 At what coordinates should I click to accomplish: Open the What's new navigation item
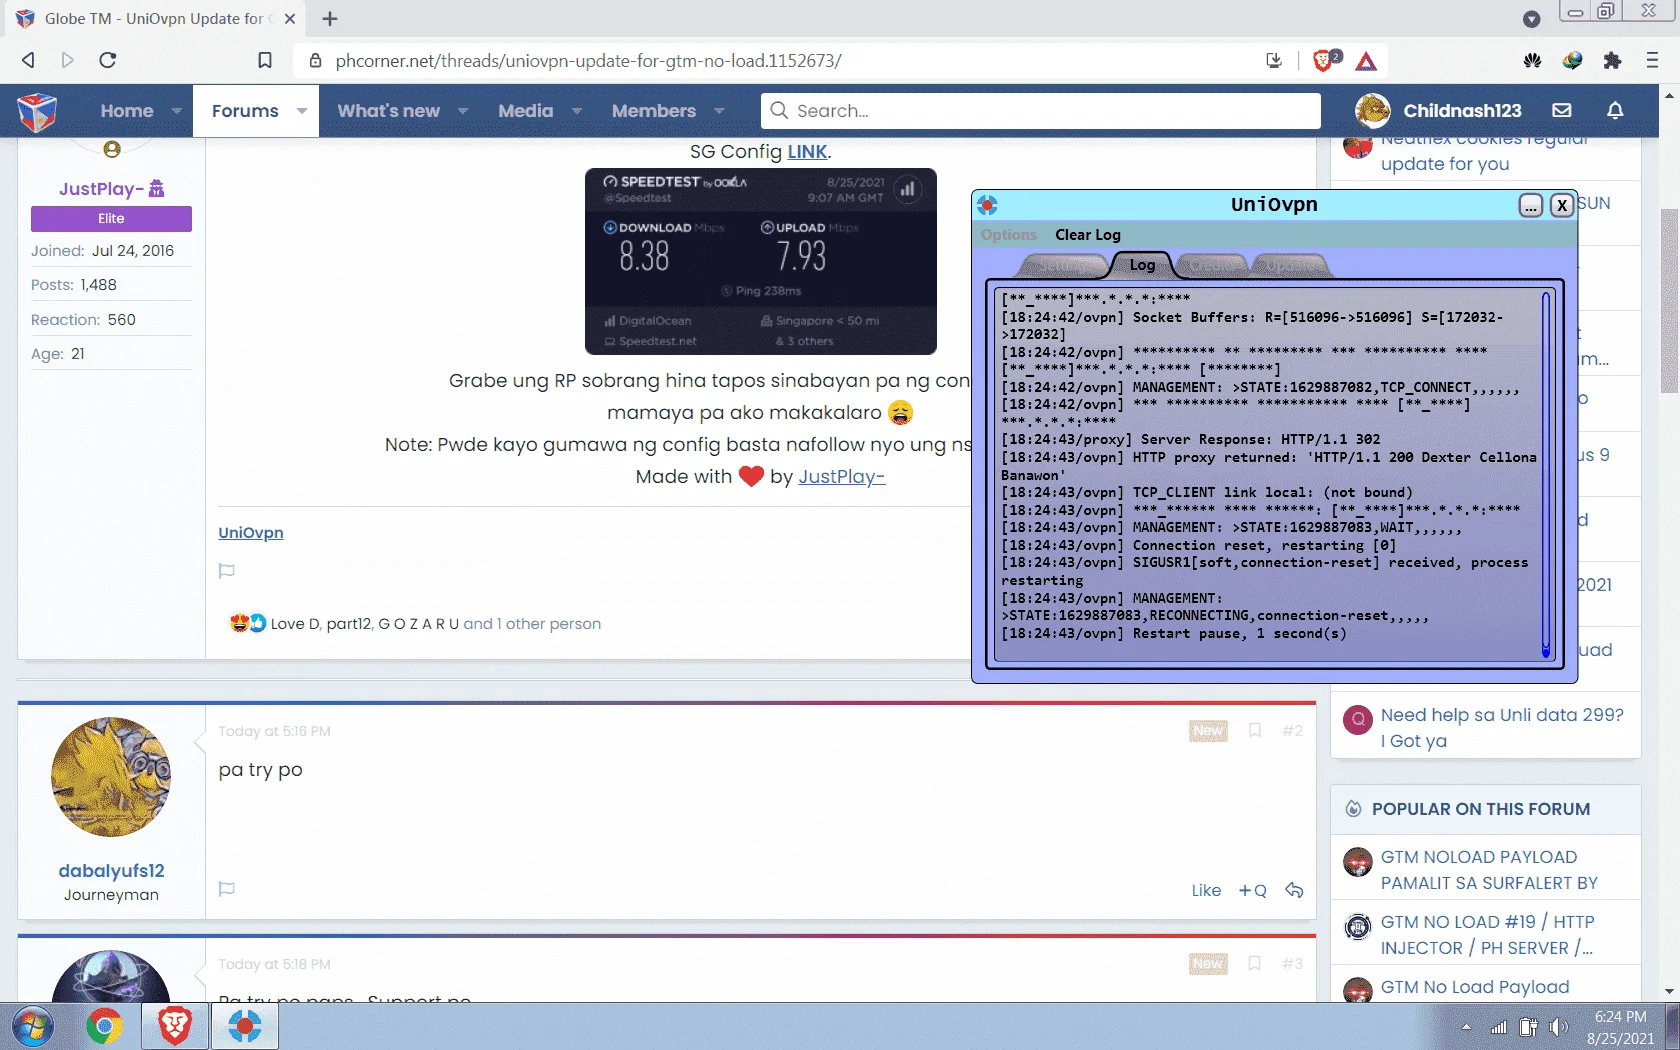(389, 111)
